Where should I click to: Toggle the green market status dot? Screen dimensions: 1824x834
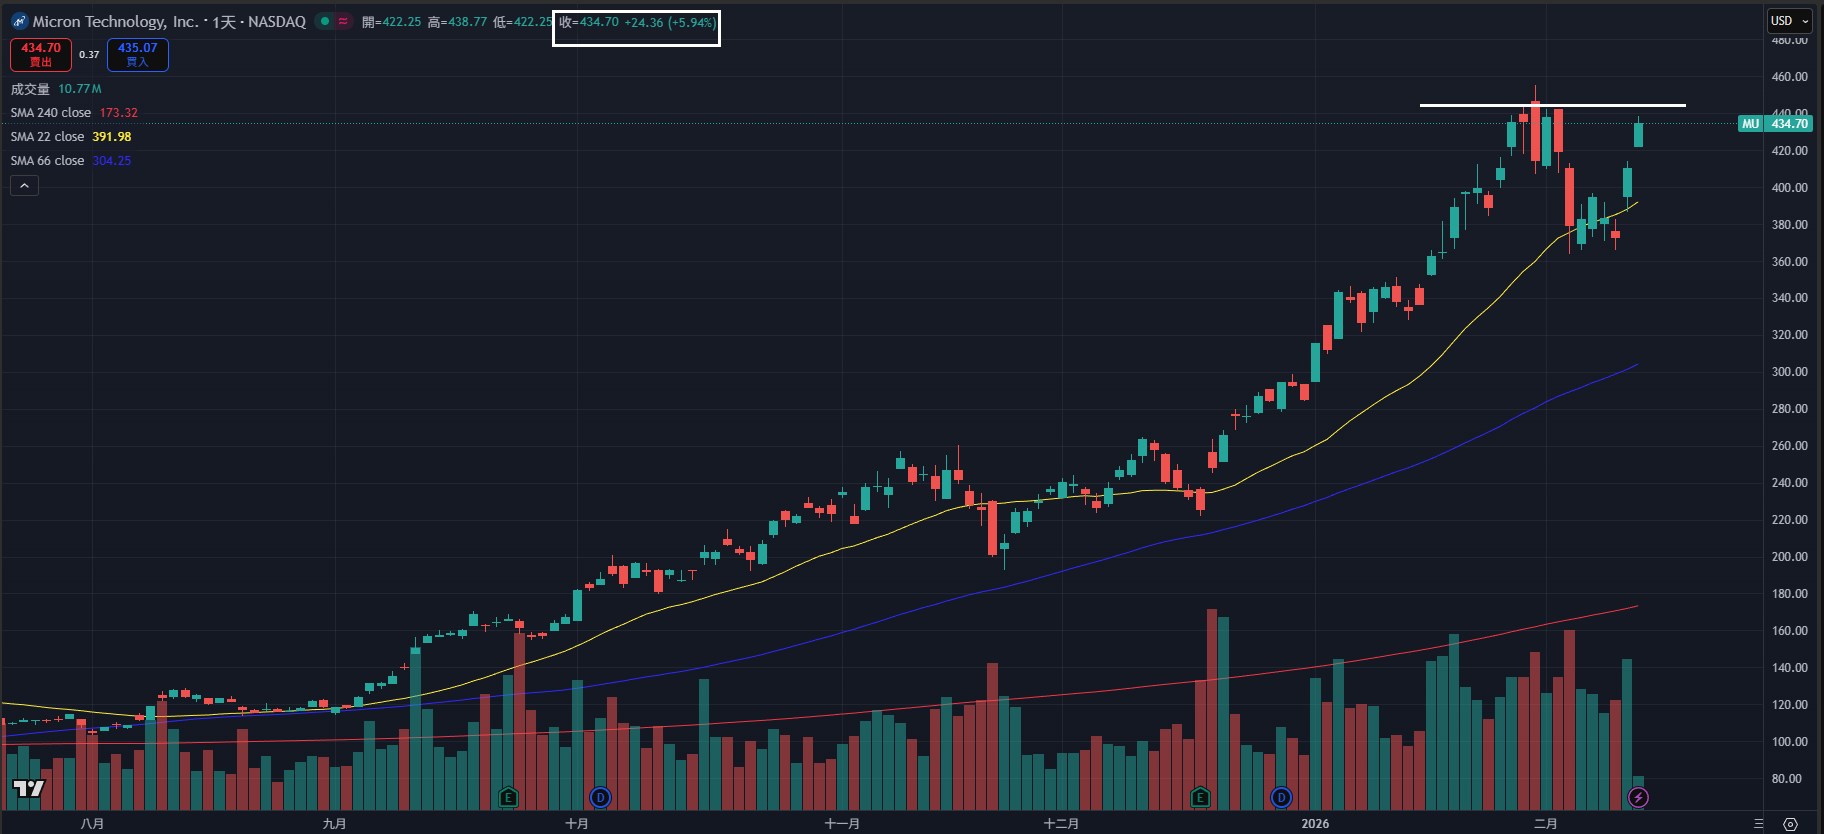pos(325,21)
